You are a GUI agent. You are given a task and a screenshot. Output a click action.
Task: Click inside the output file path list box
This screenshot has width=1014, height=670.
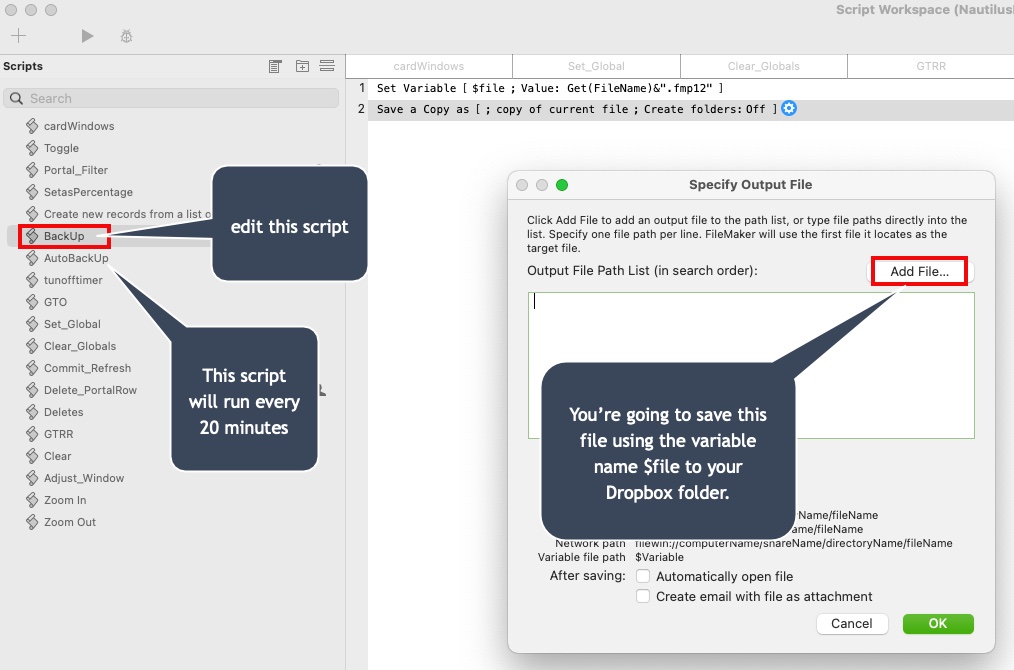tap(751, 365)
